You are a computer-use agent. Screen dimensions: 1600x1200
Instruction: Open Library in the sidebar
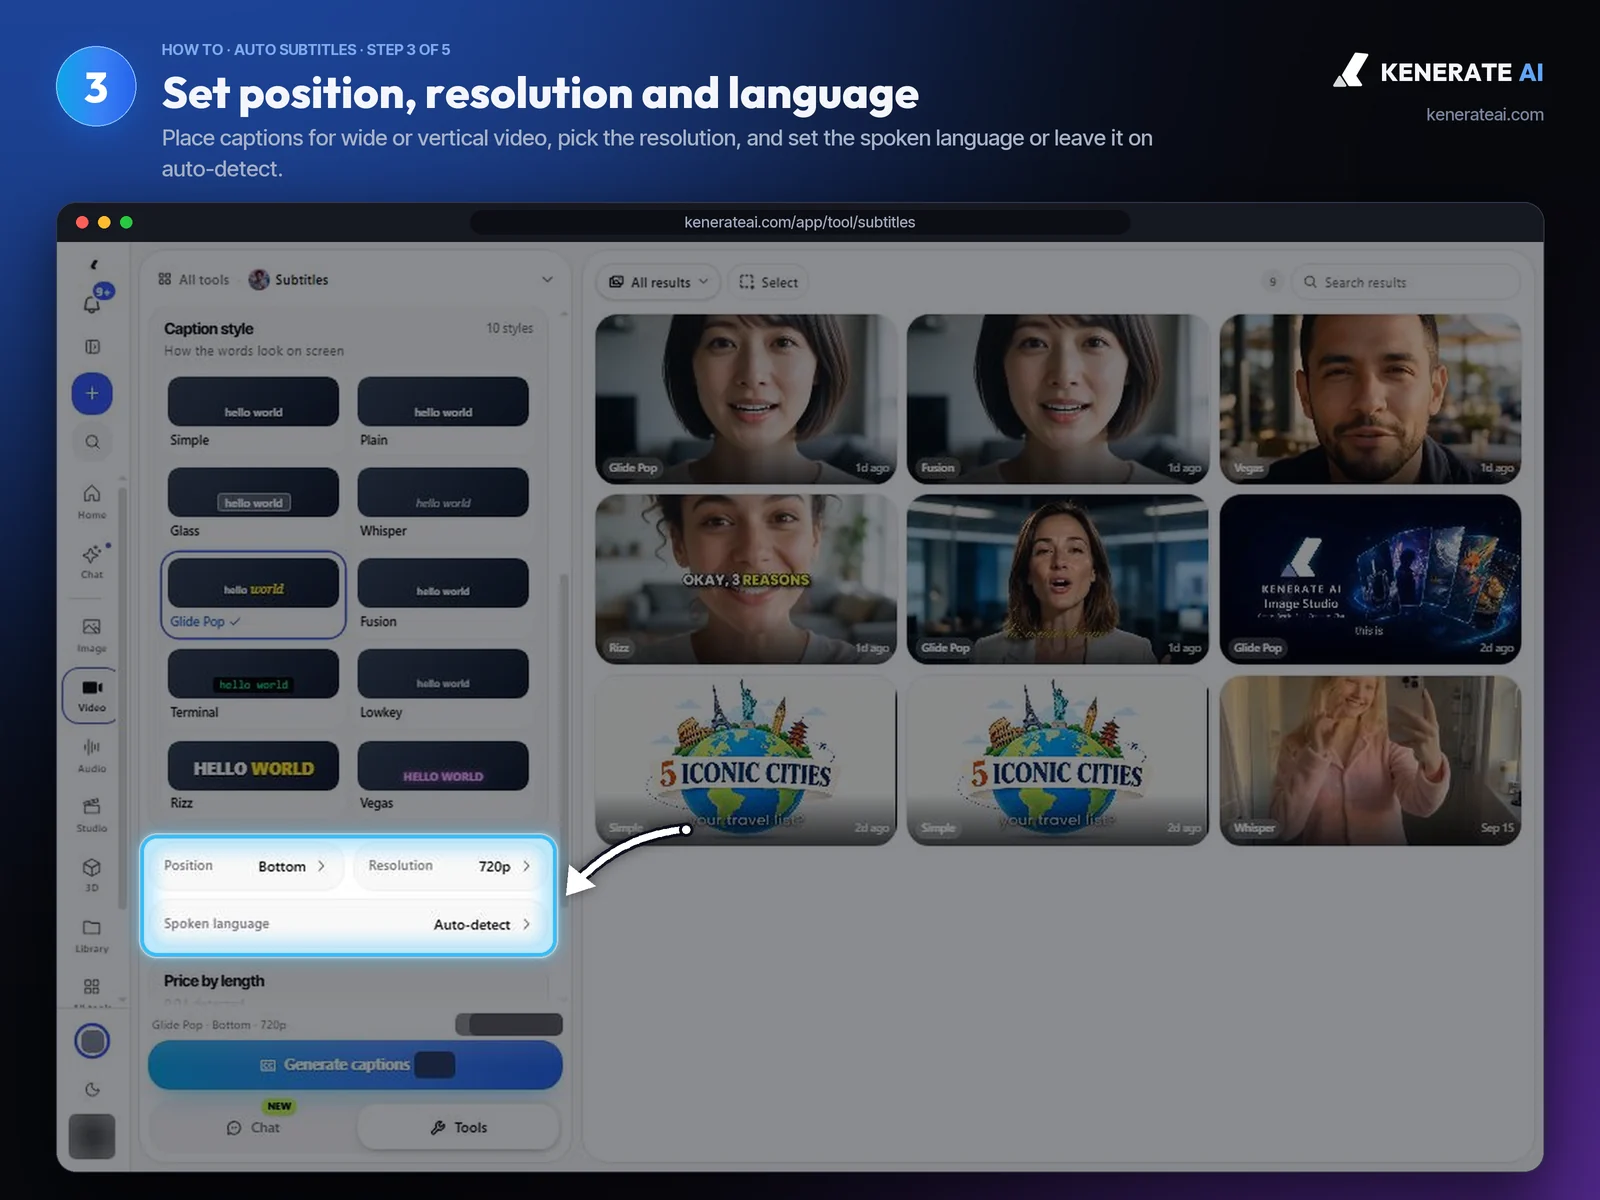92,935
